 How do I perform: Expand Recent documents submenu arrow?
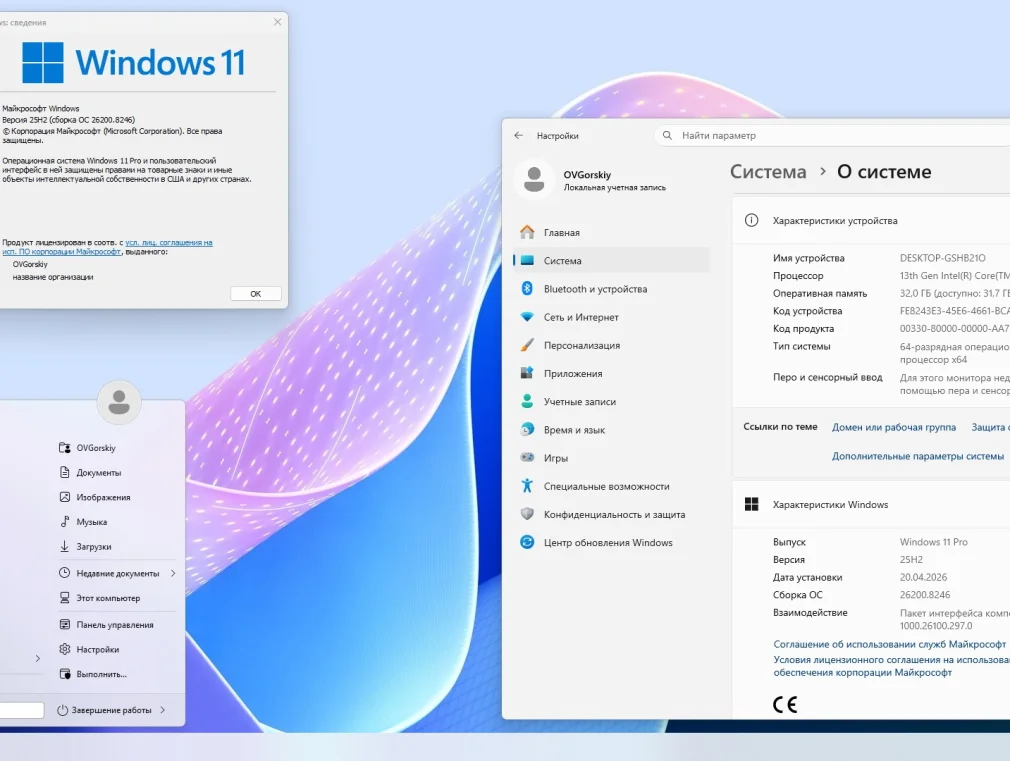pyautogui.click(x=173, y=573)
